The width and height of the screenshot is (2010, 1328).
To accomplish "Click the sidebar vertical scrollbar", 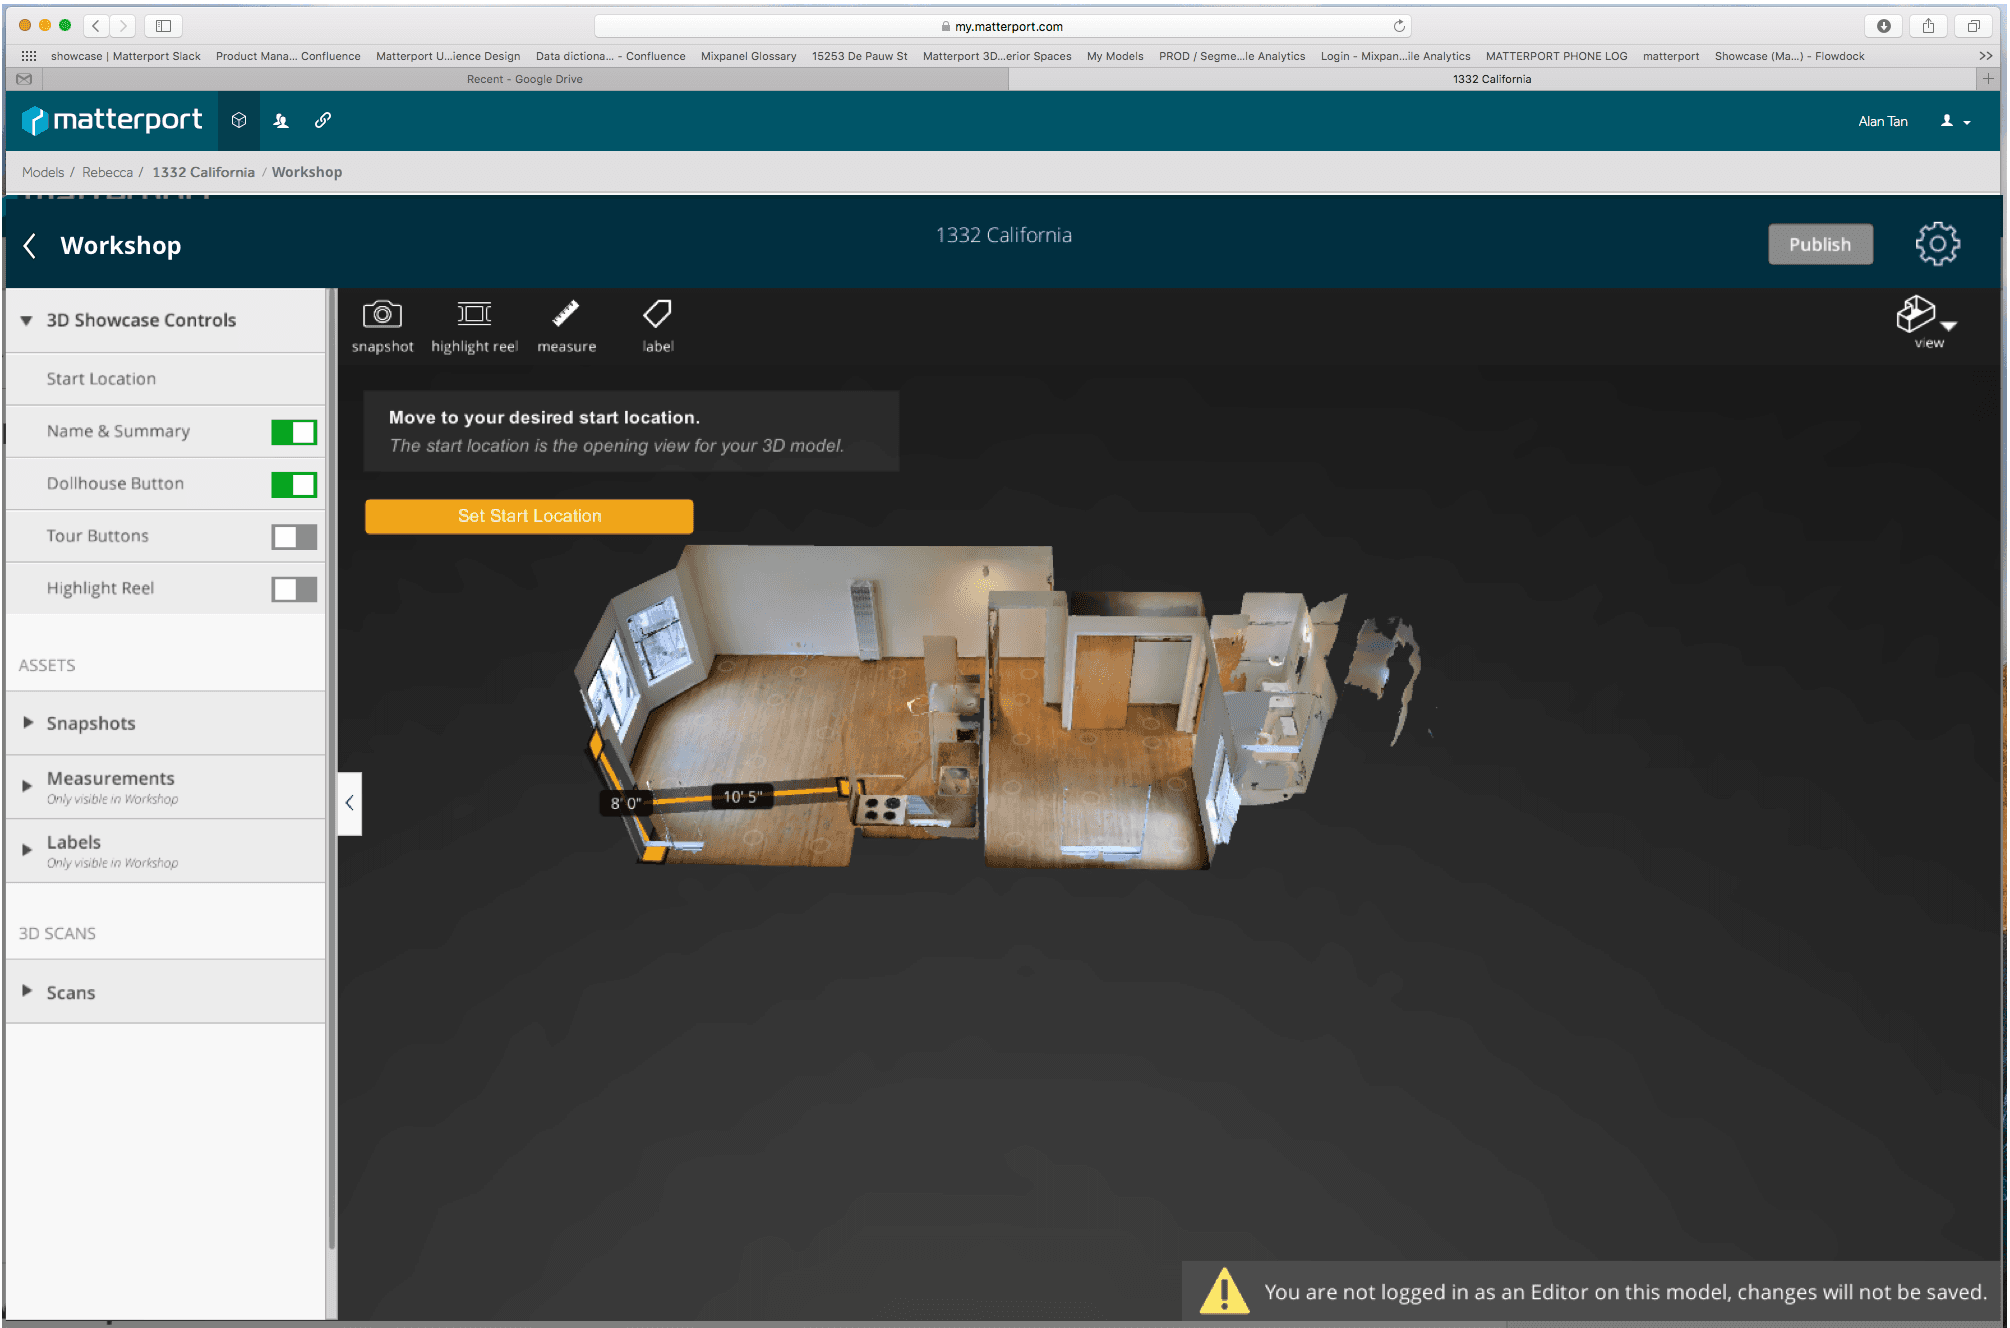I will (331, 770).
